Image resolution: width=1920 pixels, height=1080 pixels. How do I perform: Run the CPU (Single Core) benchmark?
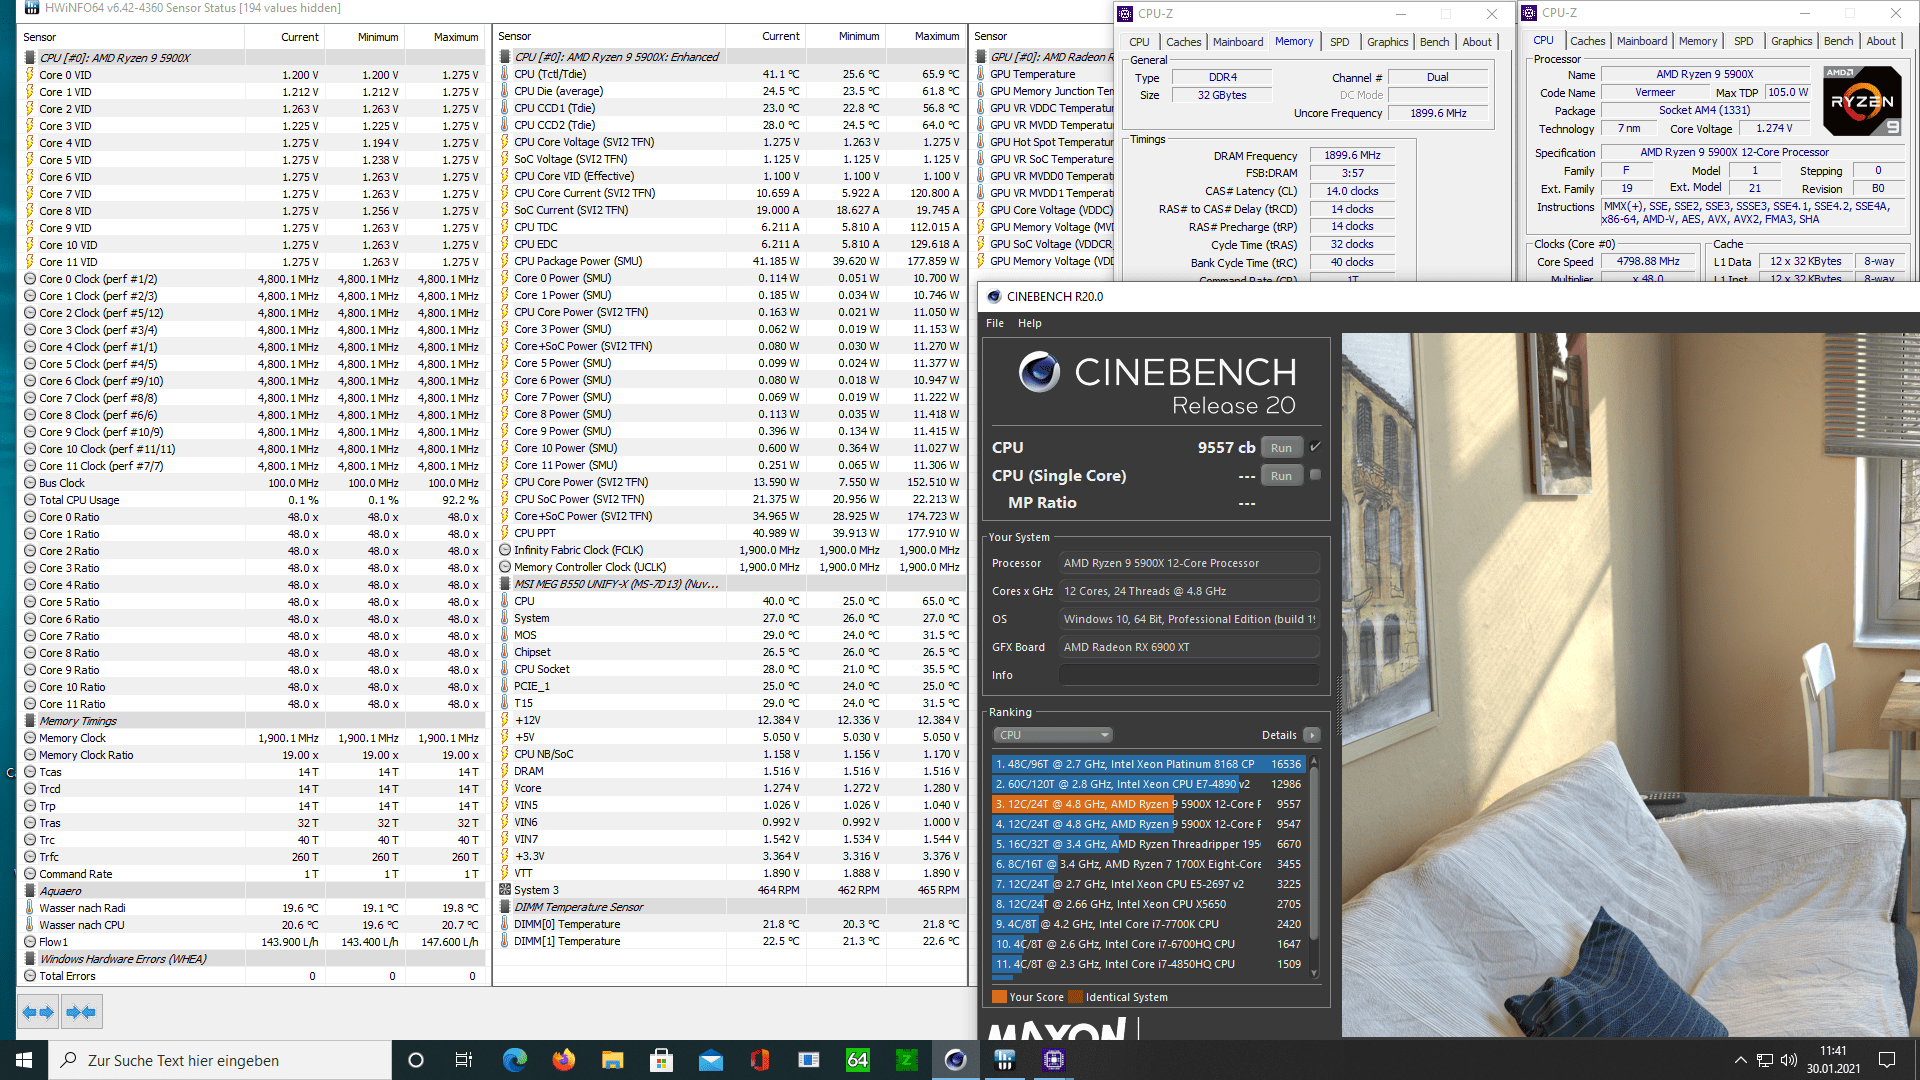click(x=1282, y=476)
